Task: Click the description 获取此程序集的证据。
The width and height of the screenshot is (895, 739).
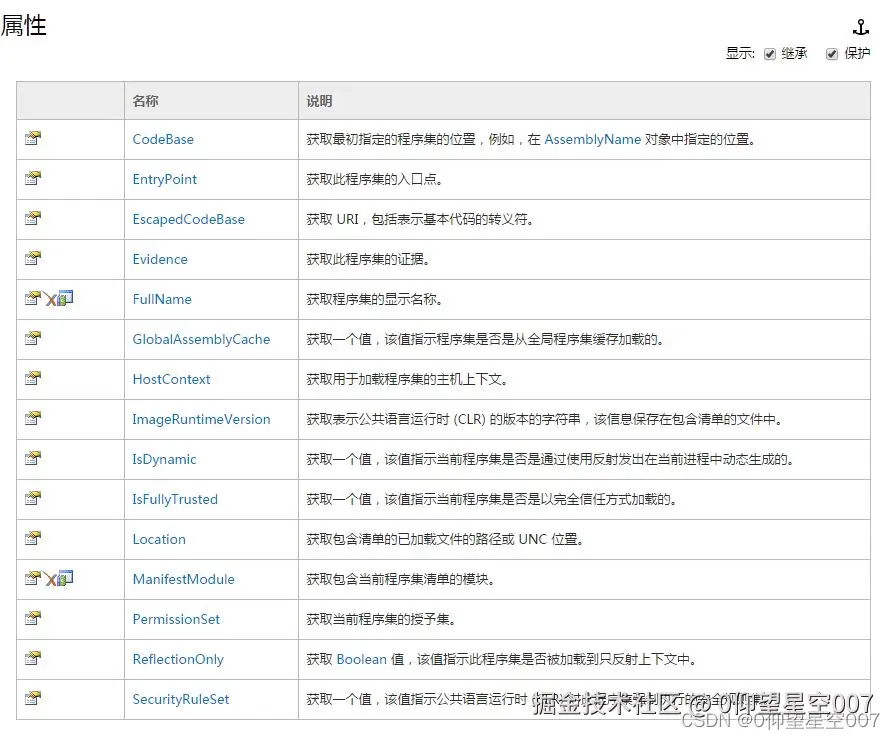Action: click(368, 259)
